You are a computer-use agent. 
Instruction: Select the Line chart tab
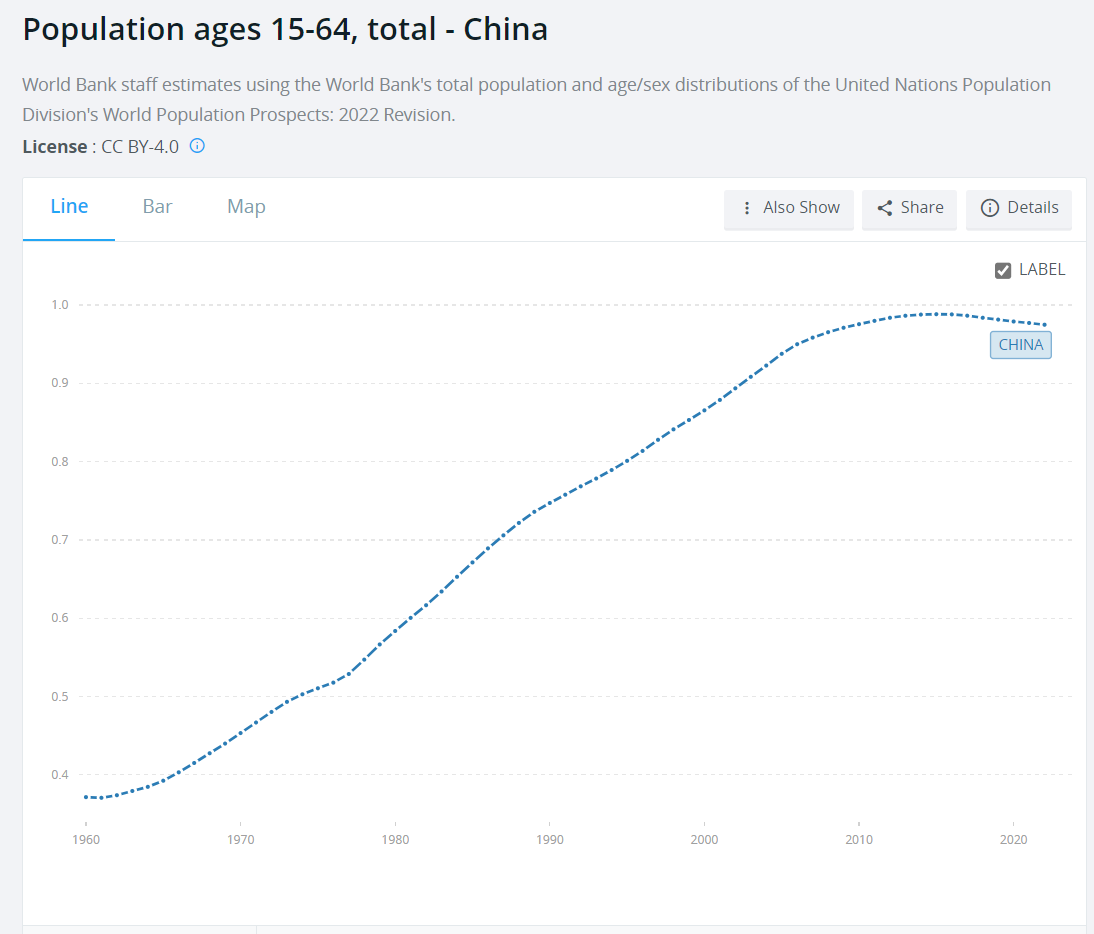coord(69,207)
